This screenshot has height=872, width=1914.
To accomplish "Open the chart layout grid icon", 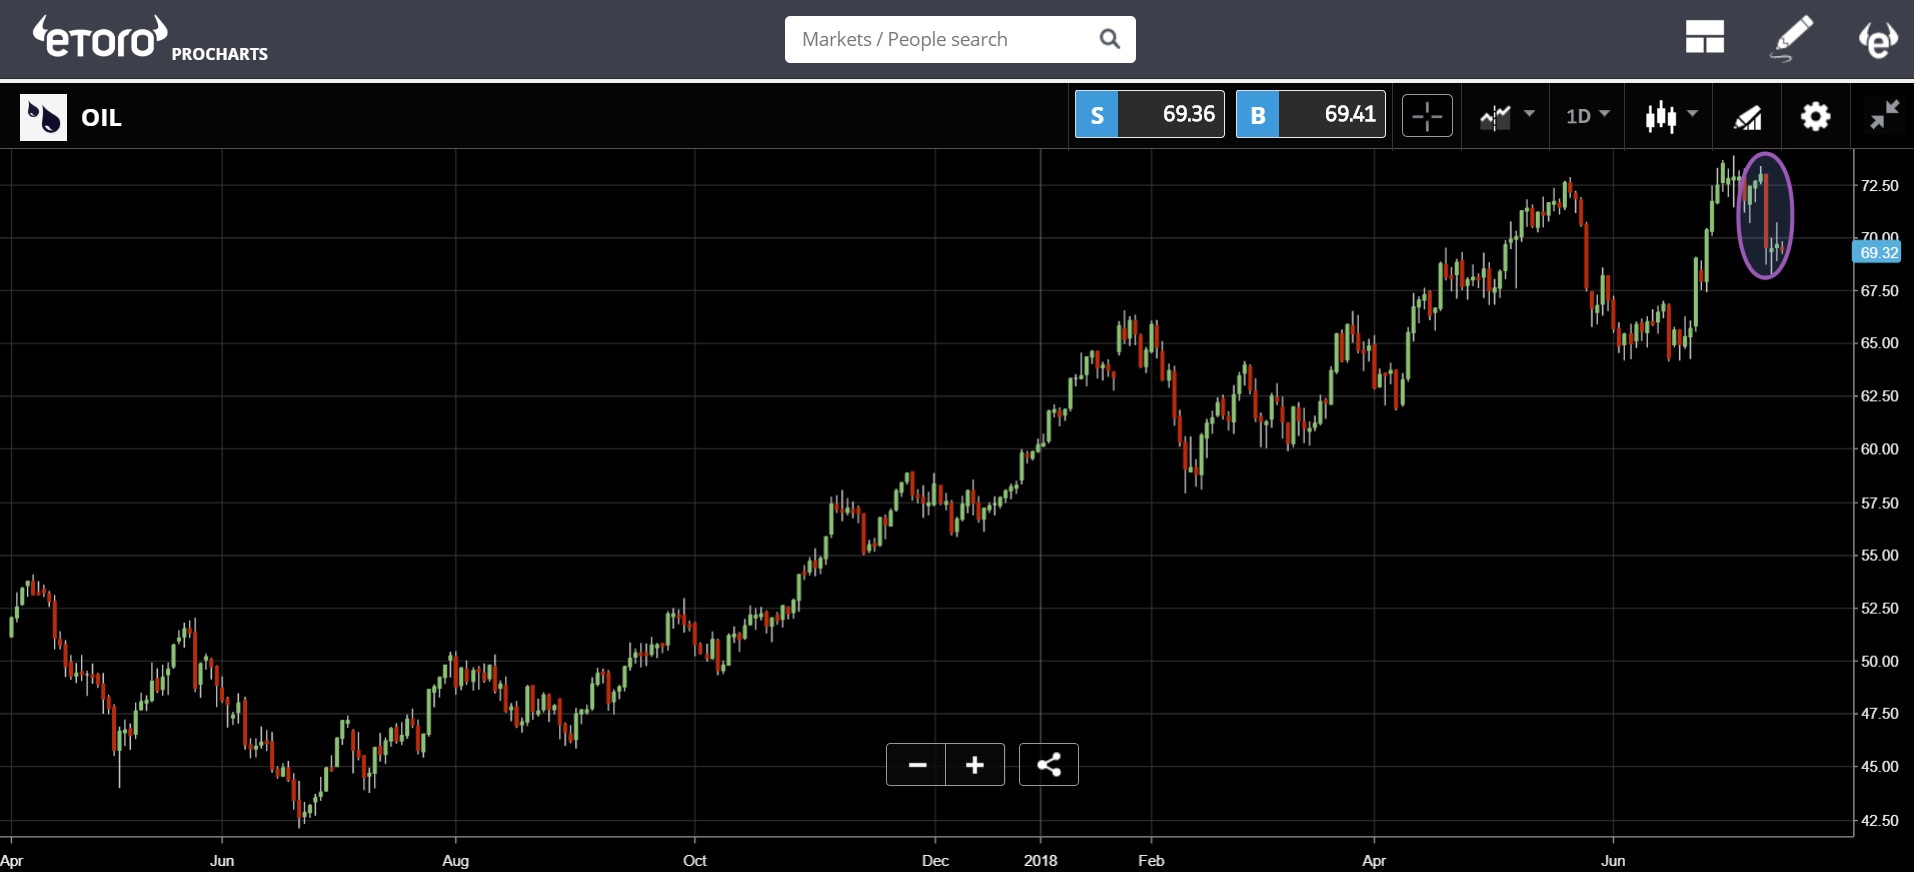I will [x=1704, y=38].
